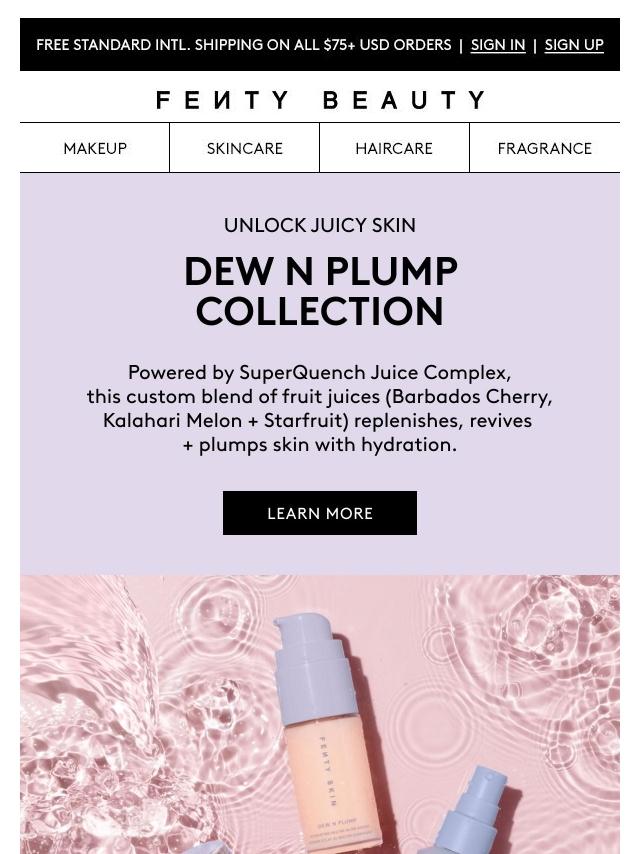Screen dimensions: 640x854
Task: Click the free international shipping banner text
Action: 243,45
